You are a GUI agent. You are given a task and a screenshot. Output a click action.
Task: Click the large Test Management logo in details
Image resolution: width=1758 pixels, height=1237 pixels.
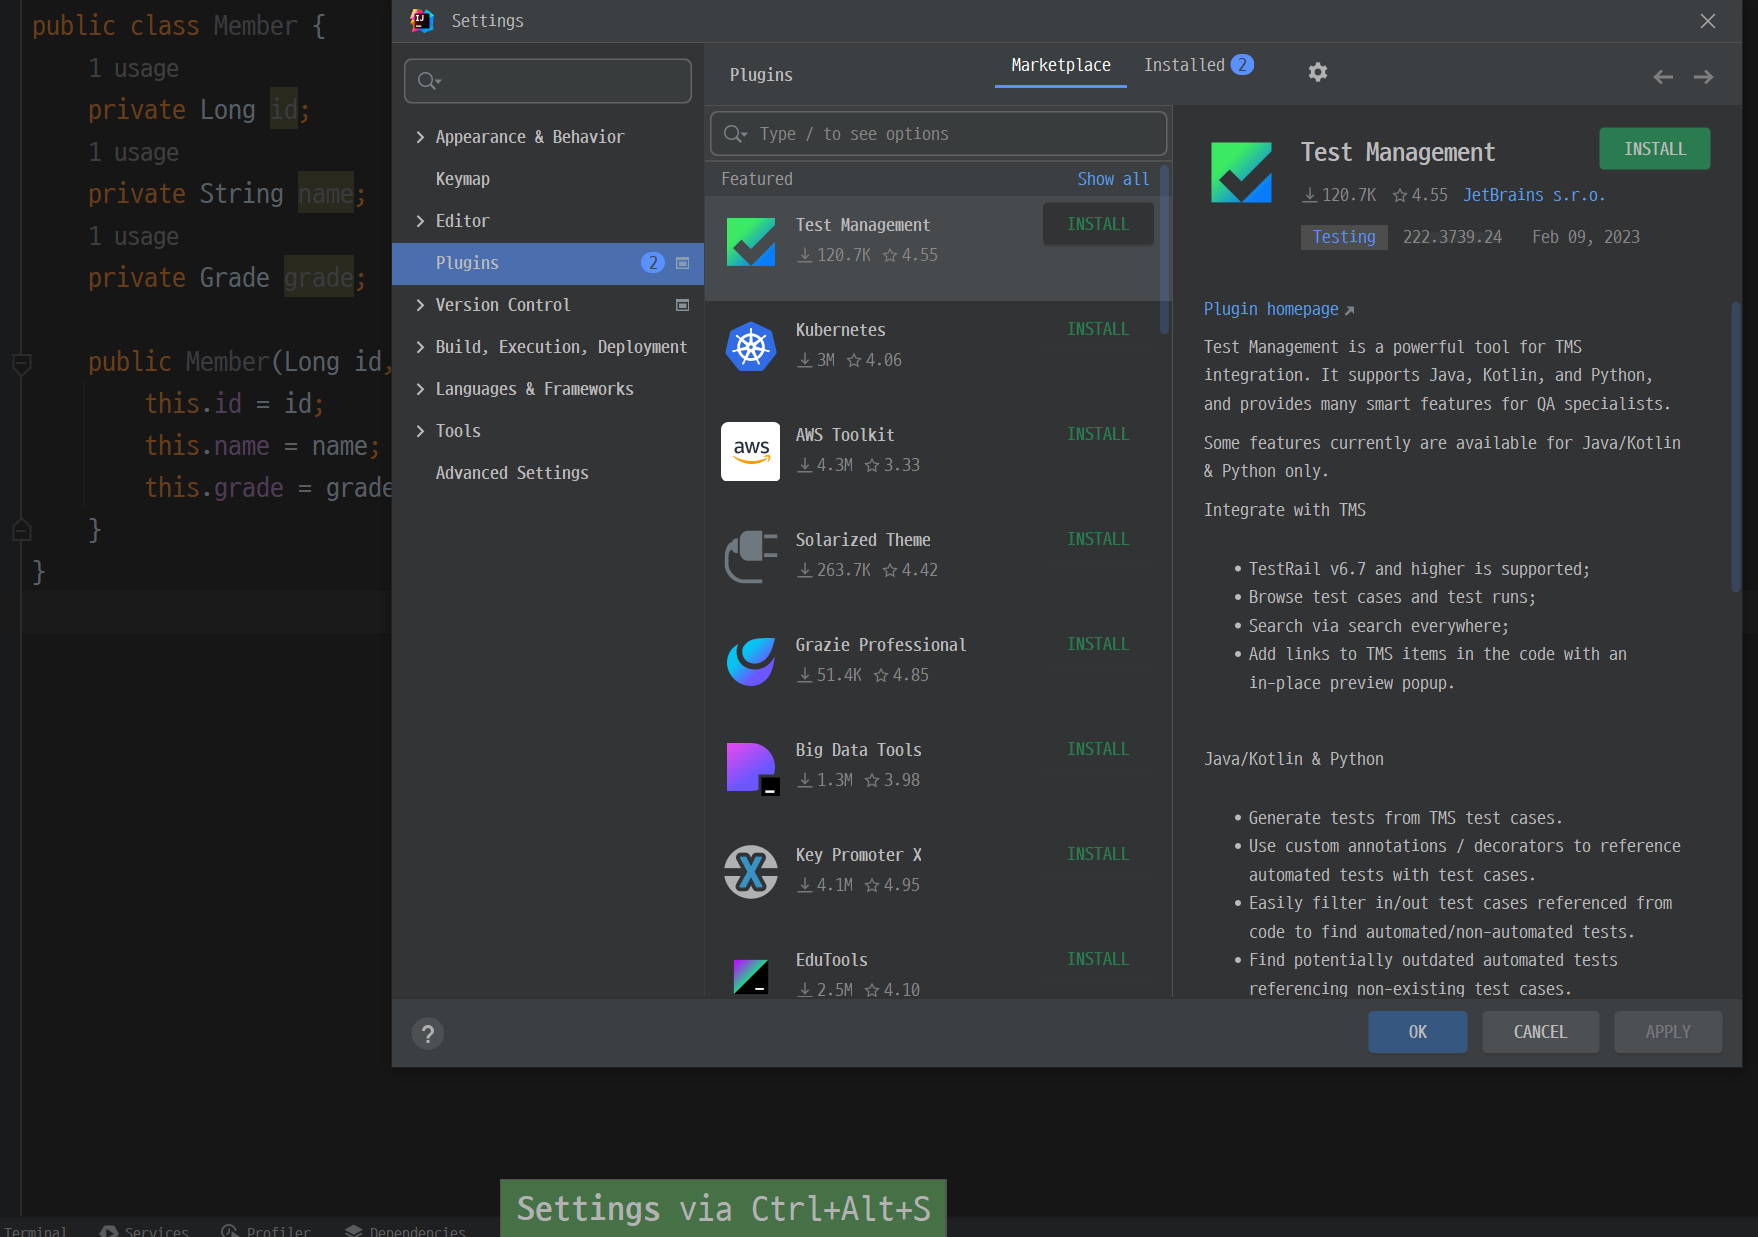coord(1241,172)
